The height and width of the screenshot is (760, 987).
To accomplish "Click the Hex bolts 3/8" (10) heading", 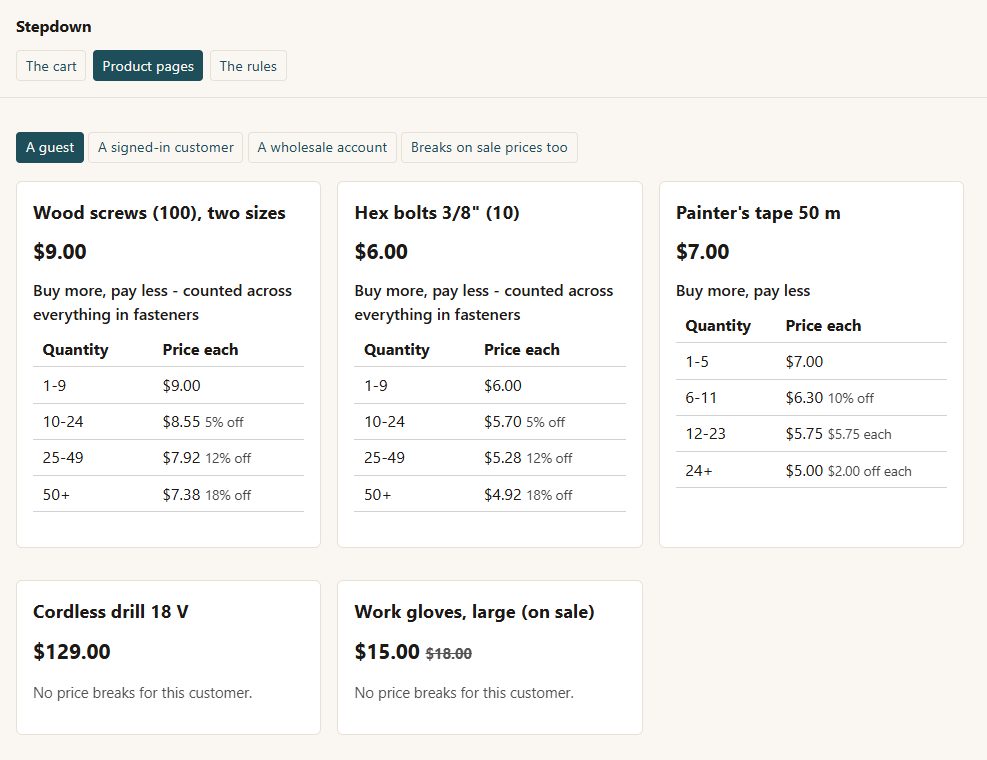I will pyautogui.click(x=437, y=213).
